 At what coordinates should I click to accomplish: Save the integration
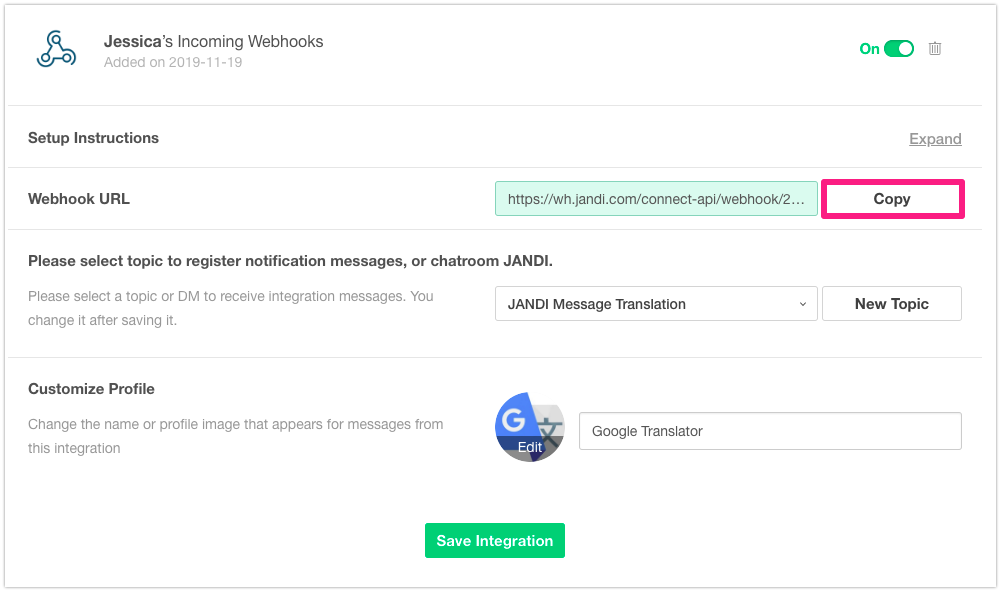(494, 541)
